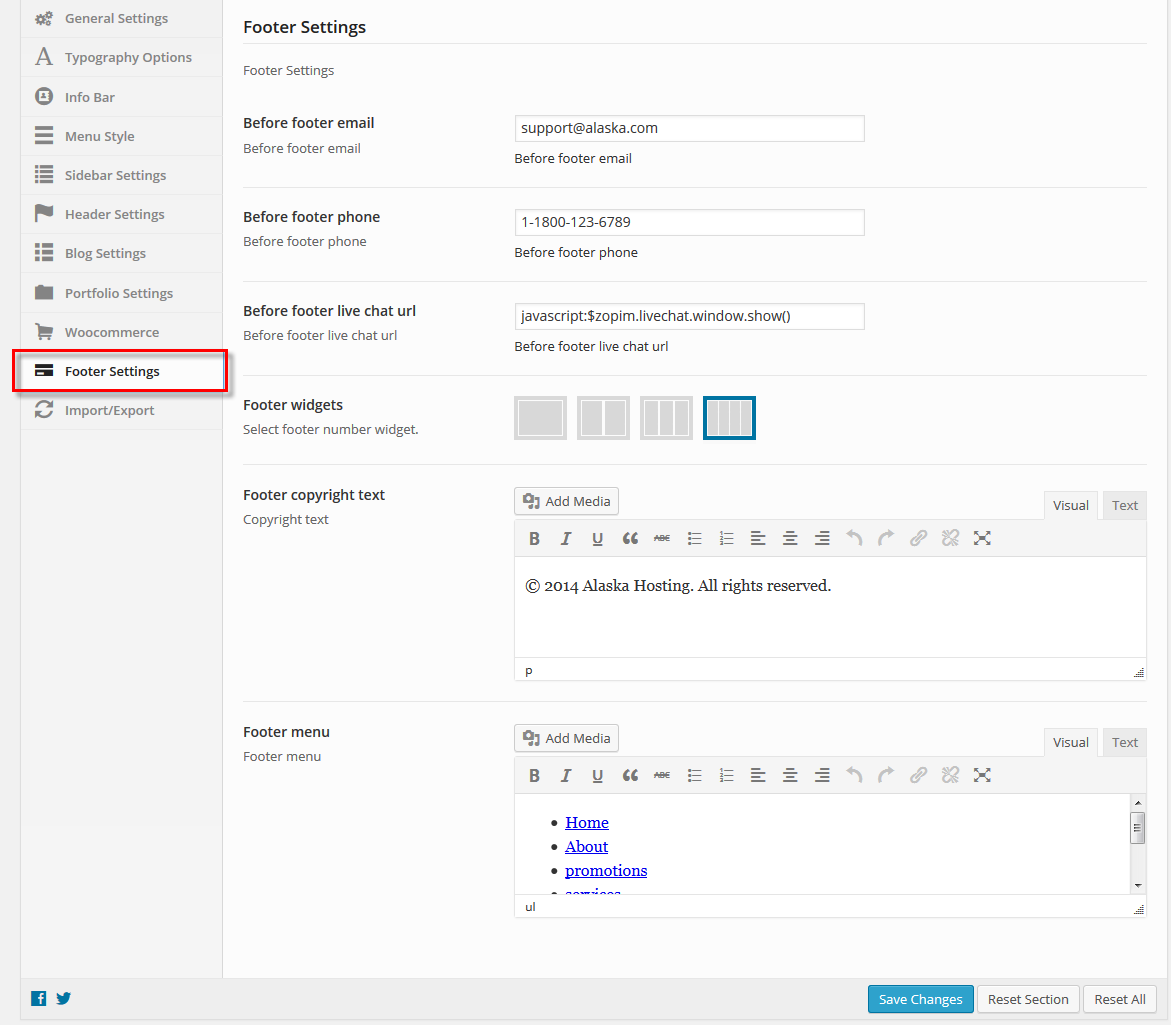
Task: Add Media to Footer menu
Action: pyautogui.click(x=566, y=738)
